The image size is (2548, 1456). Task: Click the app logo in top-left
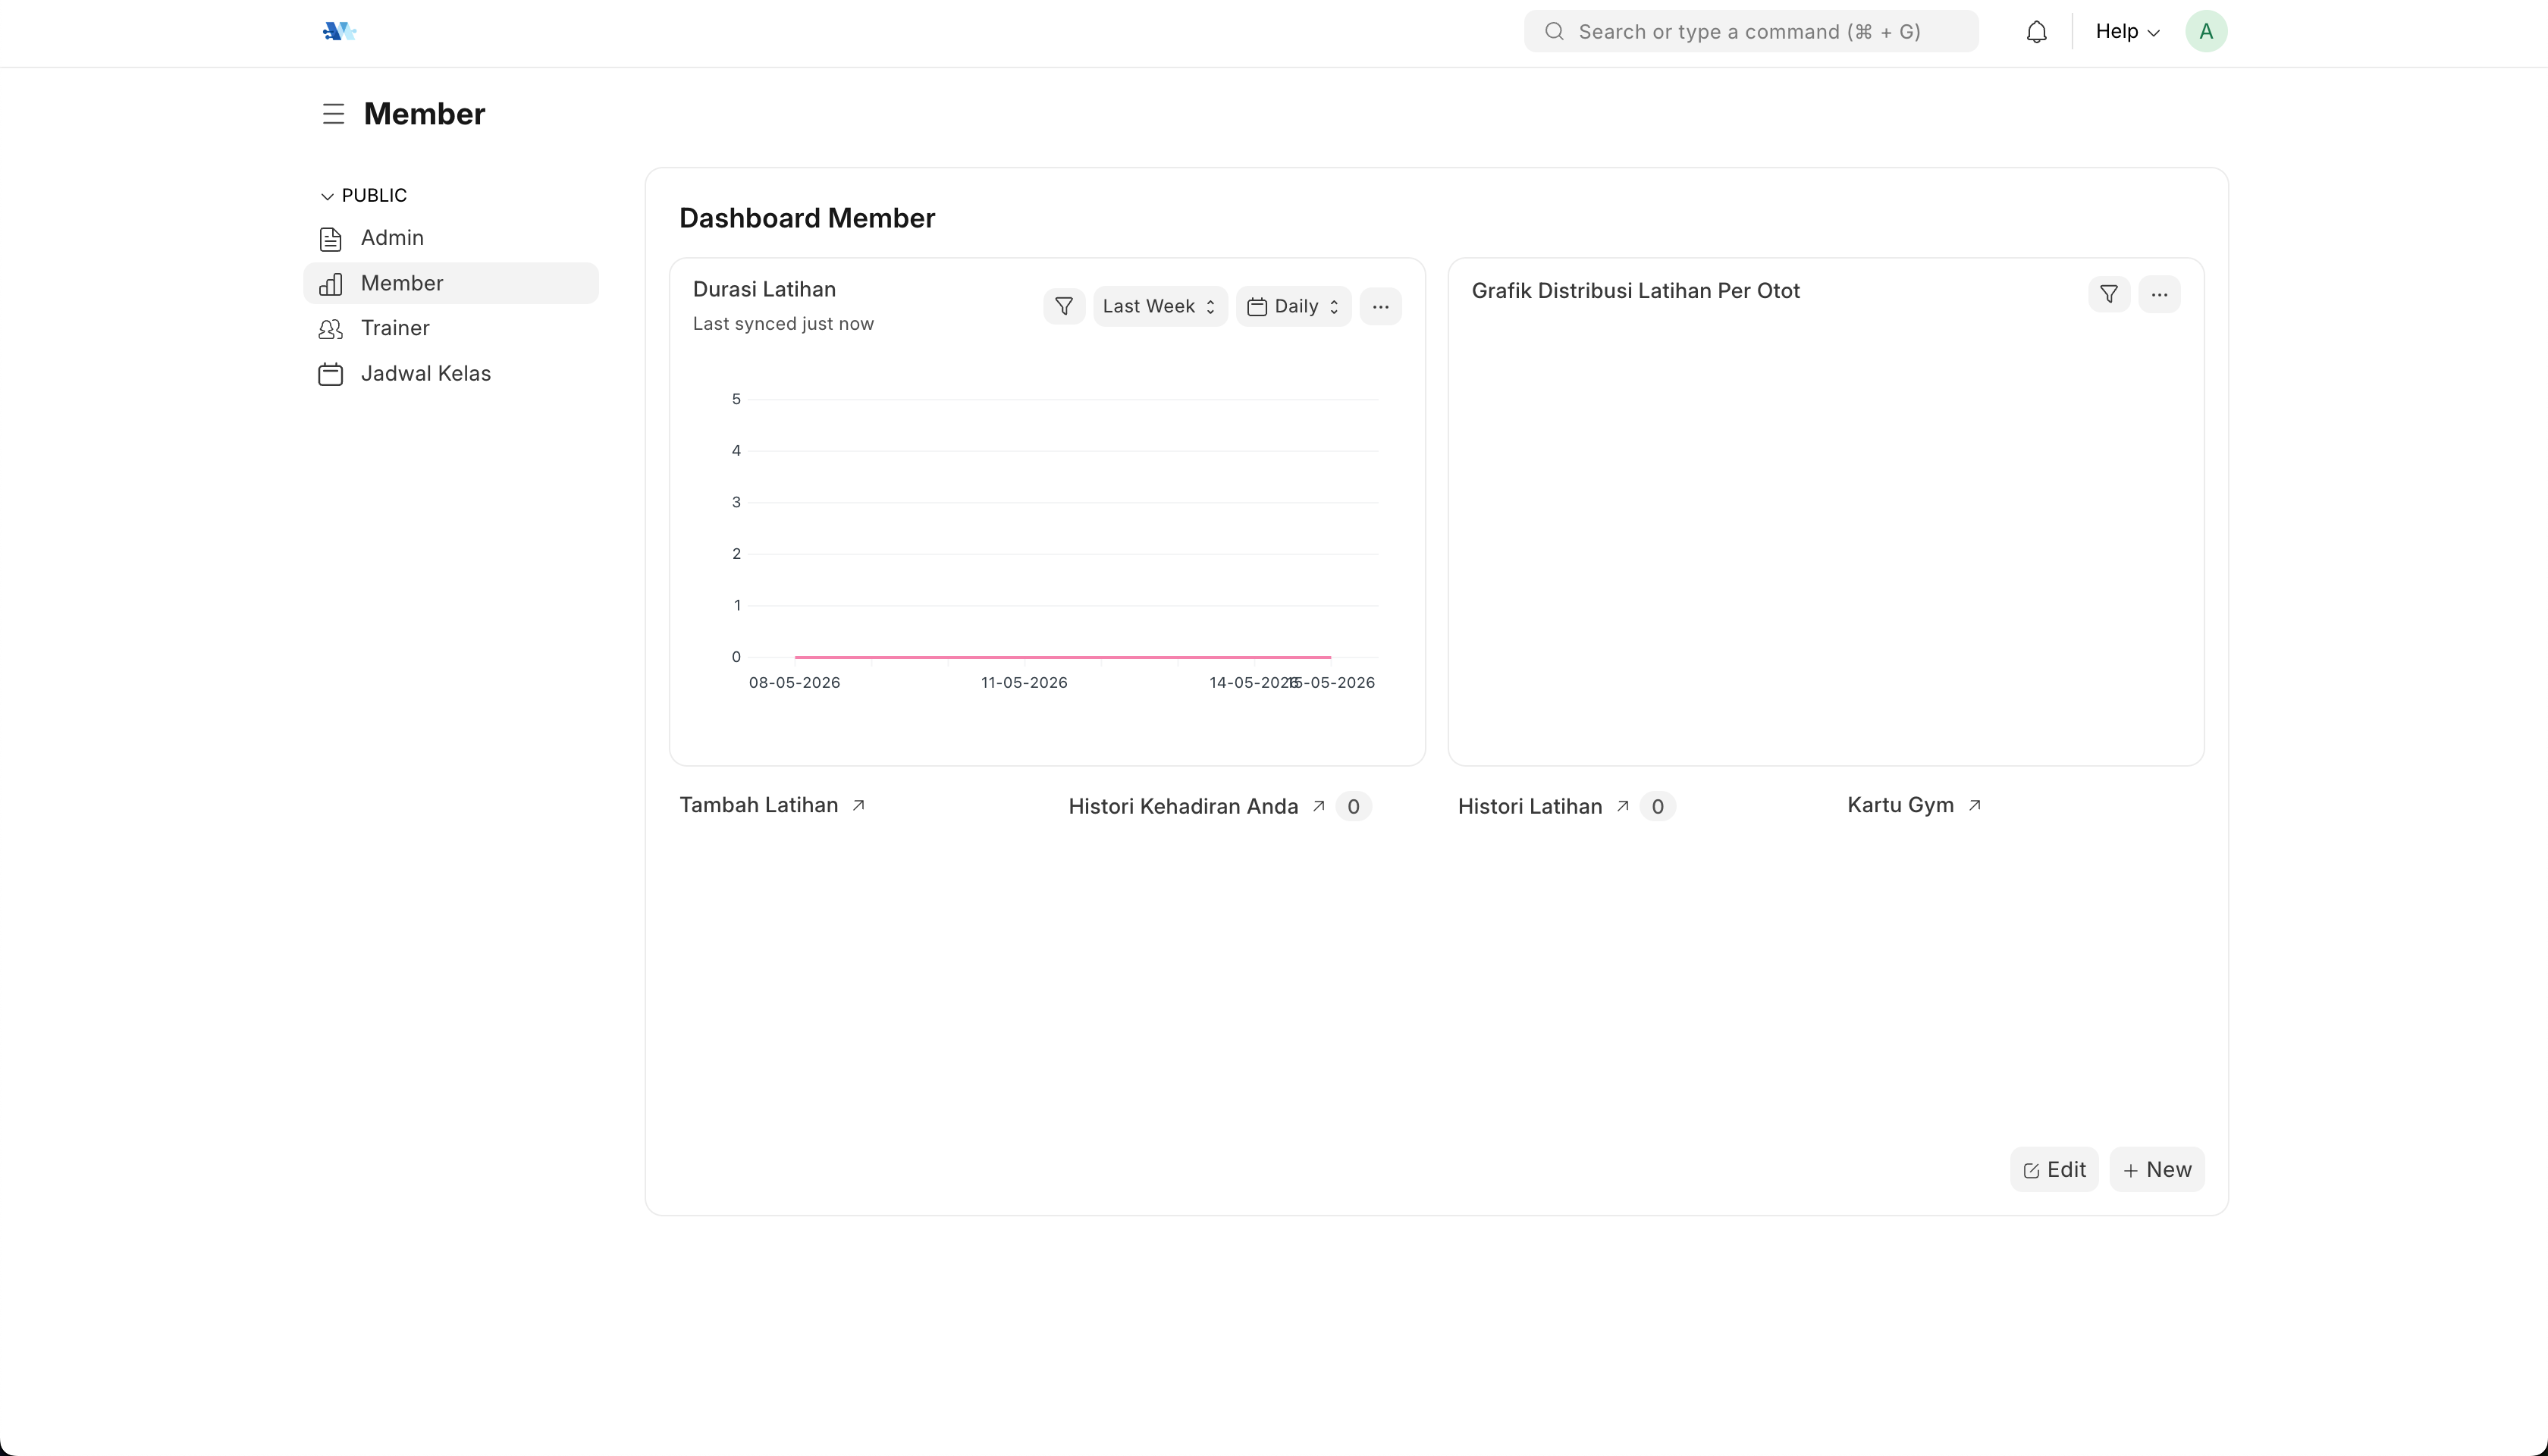(x=340, y=31)
